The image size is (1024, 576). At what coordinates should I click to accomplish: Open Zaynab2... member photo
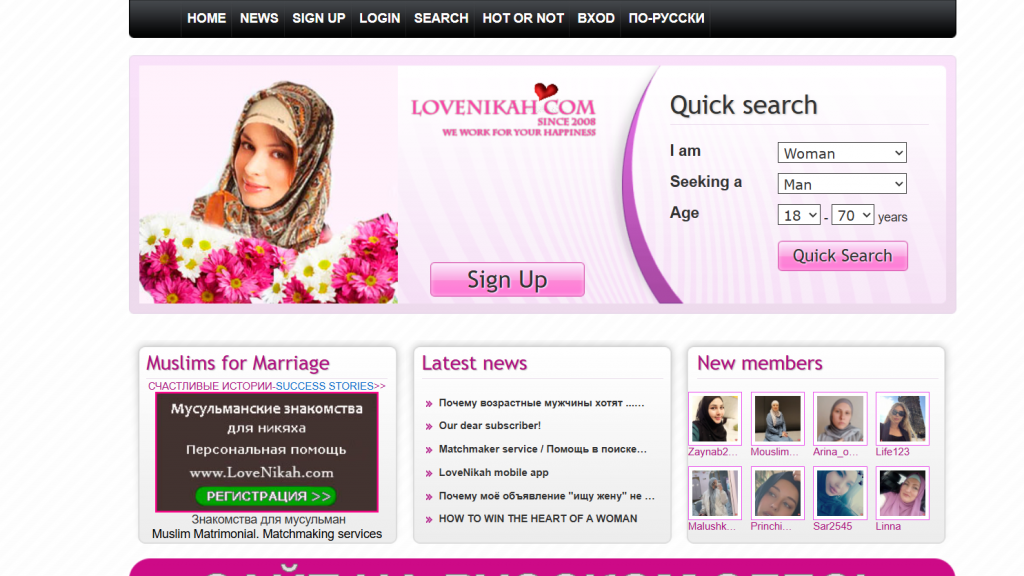tap(715, 419)
